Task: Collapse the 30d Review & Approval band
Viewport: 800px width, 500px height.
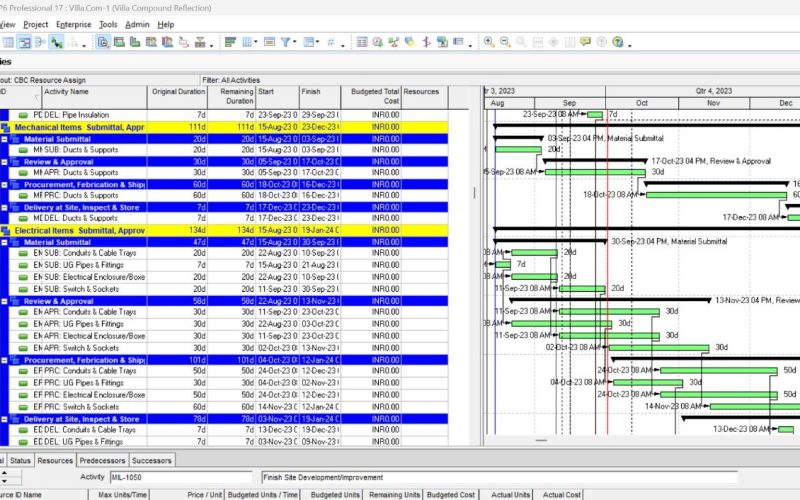Action: point(4,162)
